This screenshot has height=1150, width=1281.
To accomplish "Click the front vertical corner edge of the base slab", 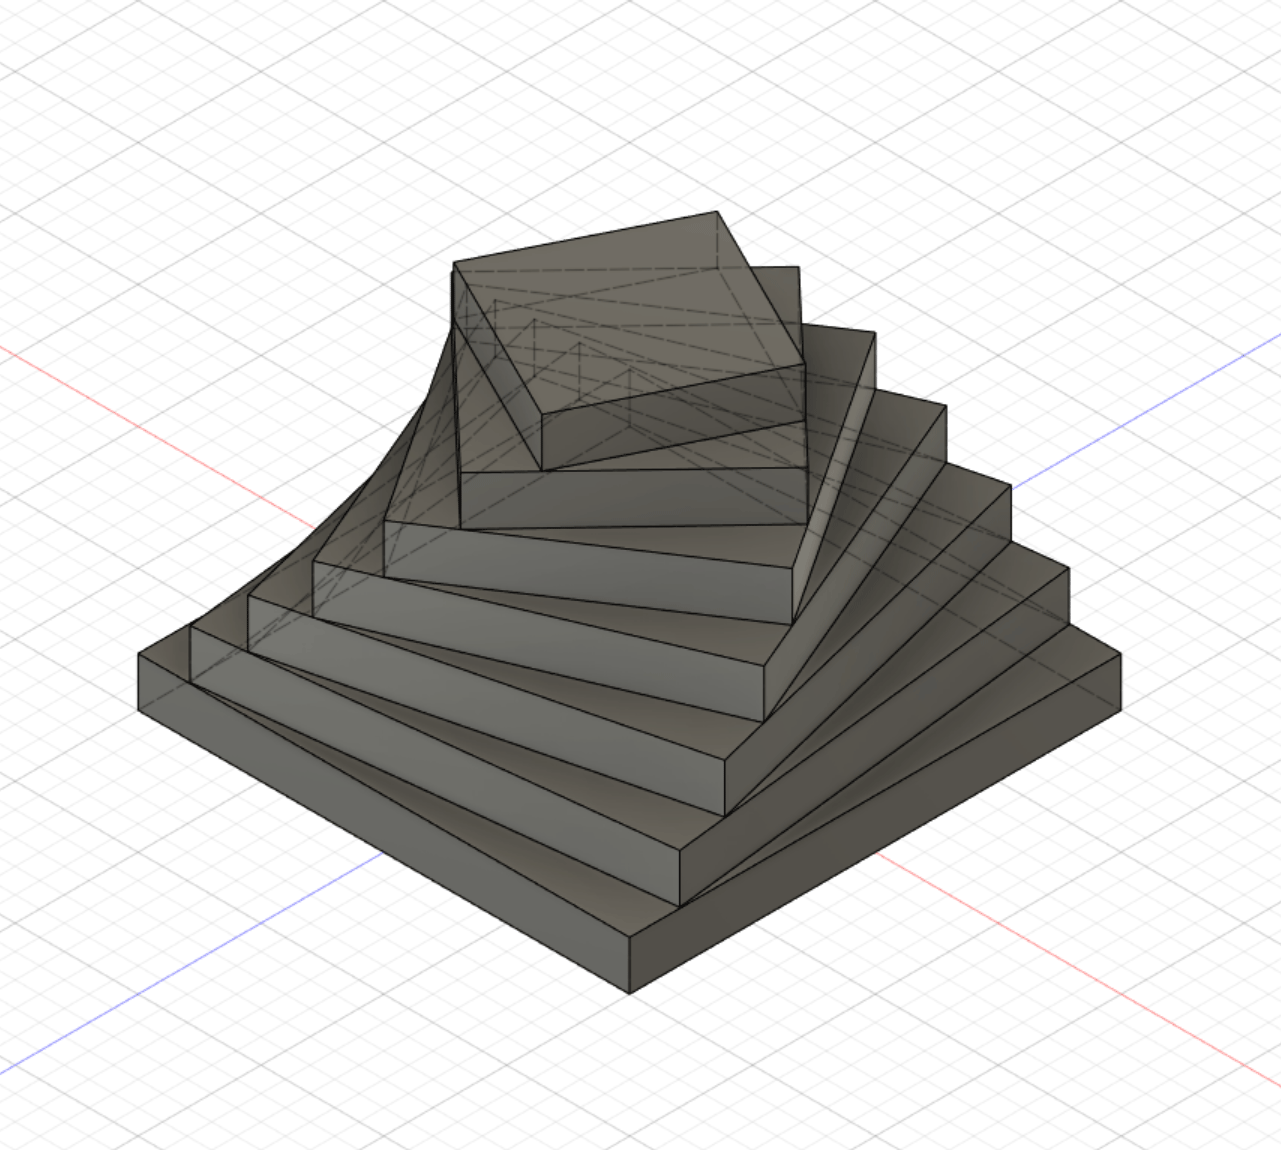I will [629, 966].
